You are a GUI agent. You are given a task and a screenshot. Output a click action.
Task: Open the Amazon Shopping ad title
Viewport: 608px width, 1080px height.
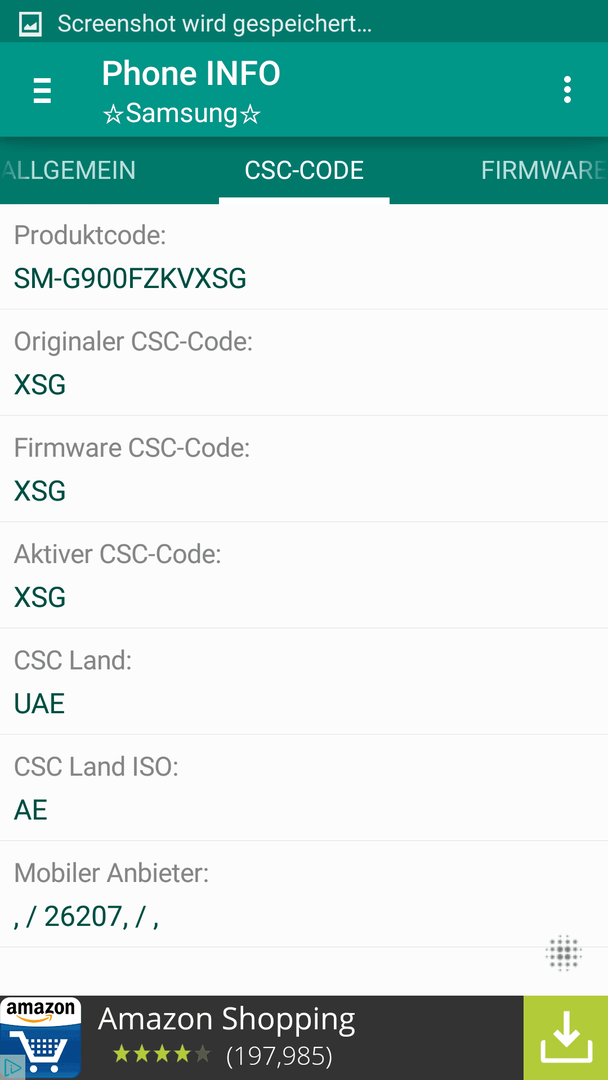(227, 1019)
